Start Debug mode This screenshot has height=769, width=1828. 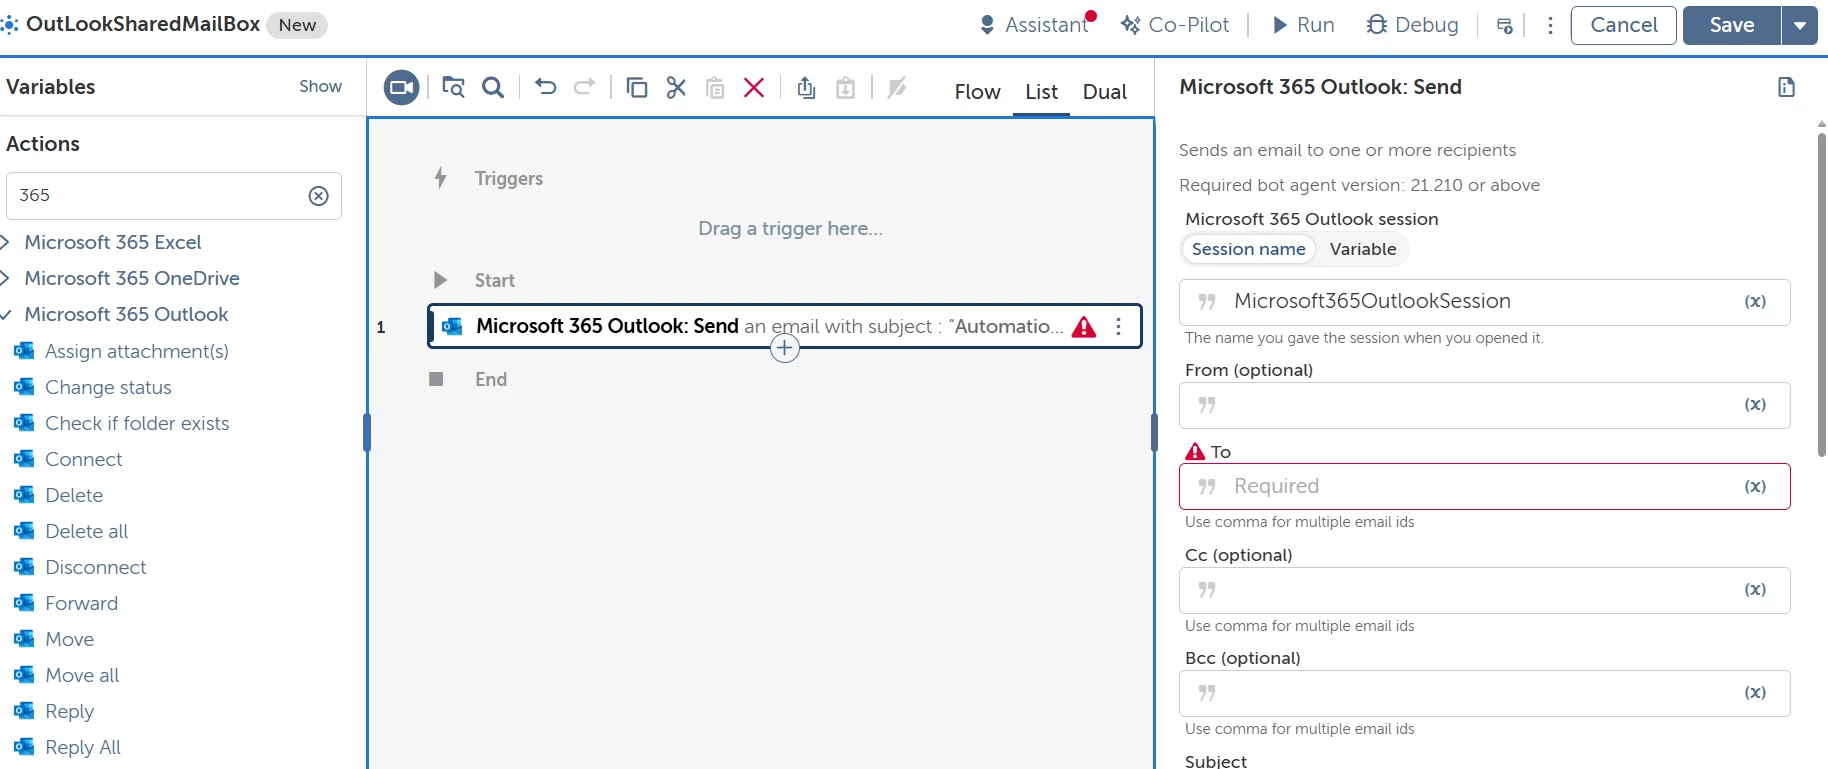pyautogui.click(x=1412, y=25)
